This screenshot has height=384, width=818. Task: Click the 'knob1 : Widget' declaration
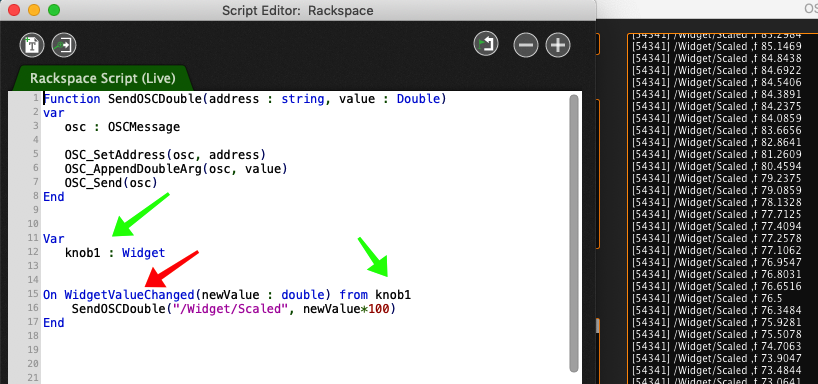(x=115, y=253)
